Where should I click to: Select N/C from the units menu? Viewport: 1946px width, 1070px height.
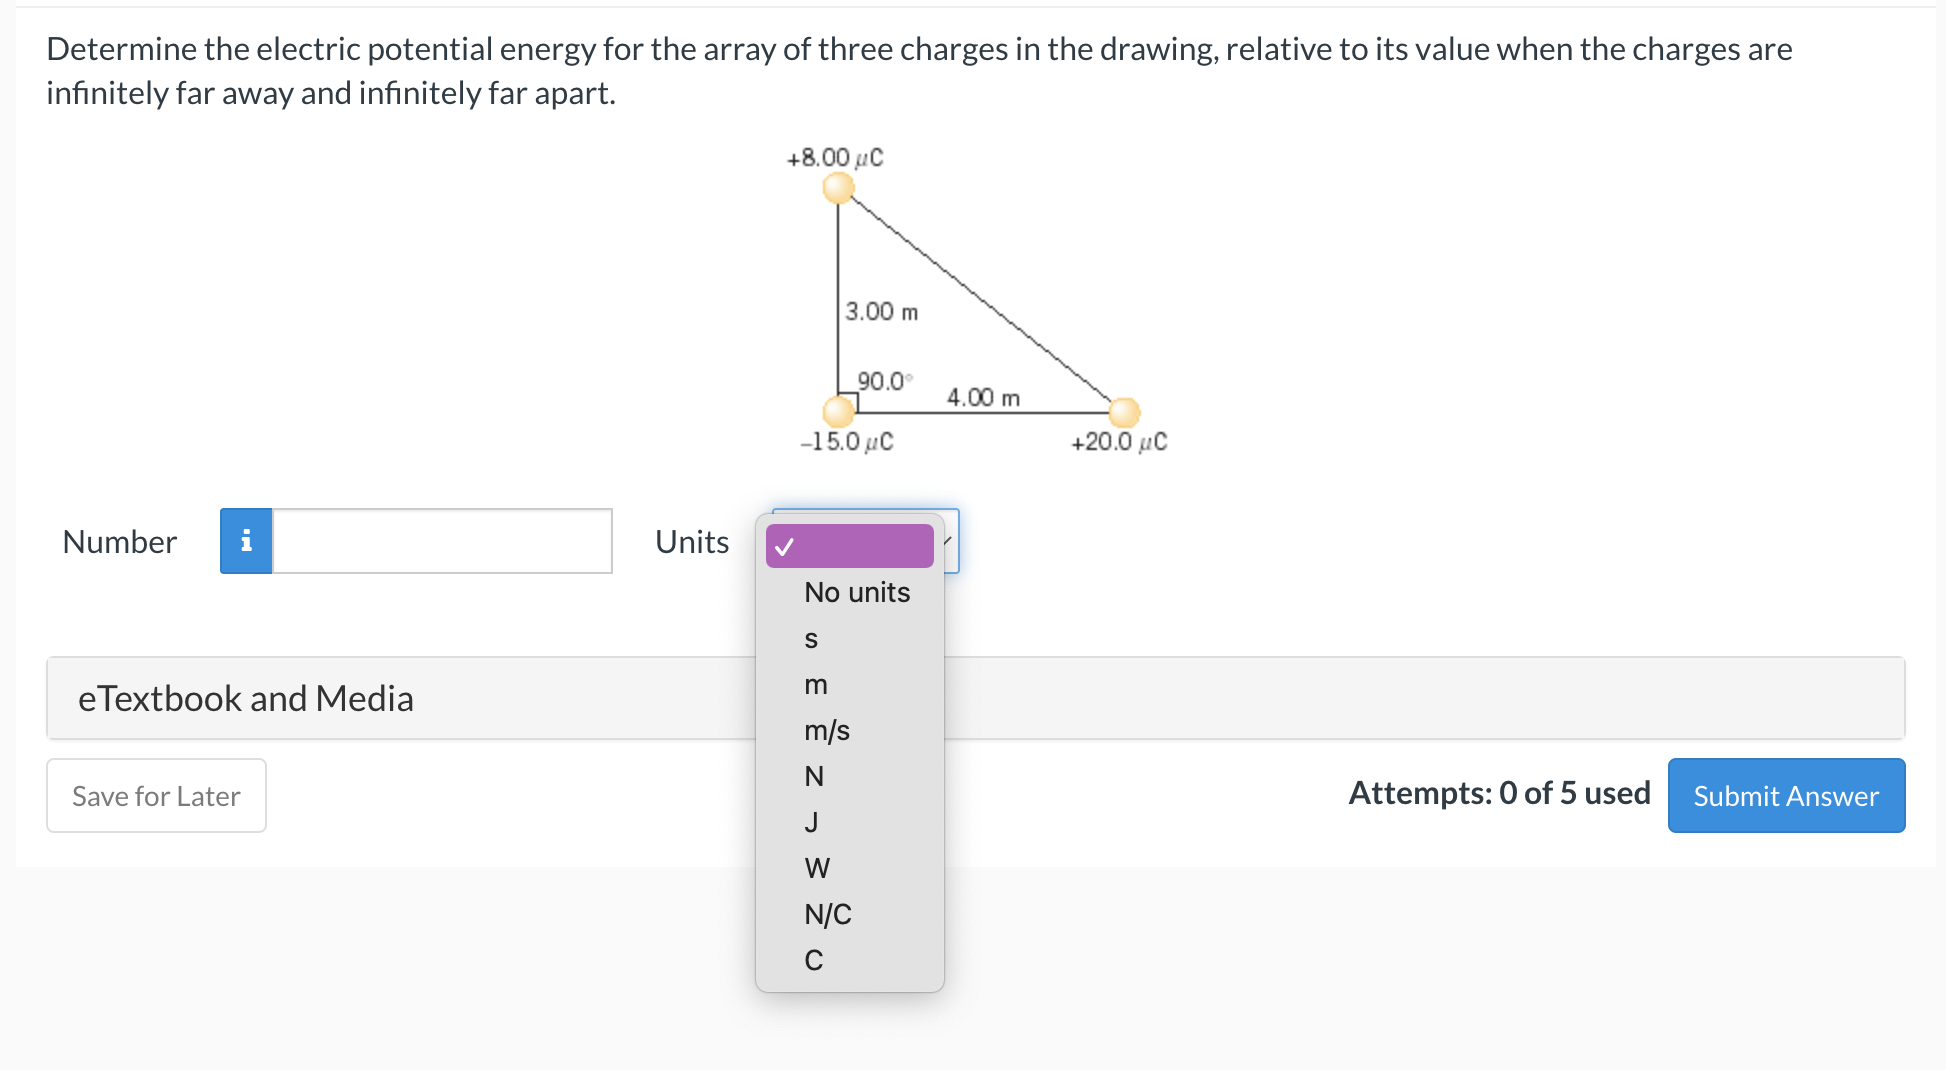(x=827, y=913)
